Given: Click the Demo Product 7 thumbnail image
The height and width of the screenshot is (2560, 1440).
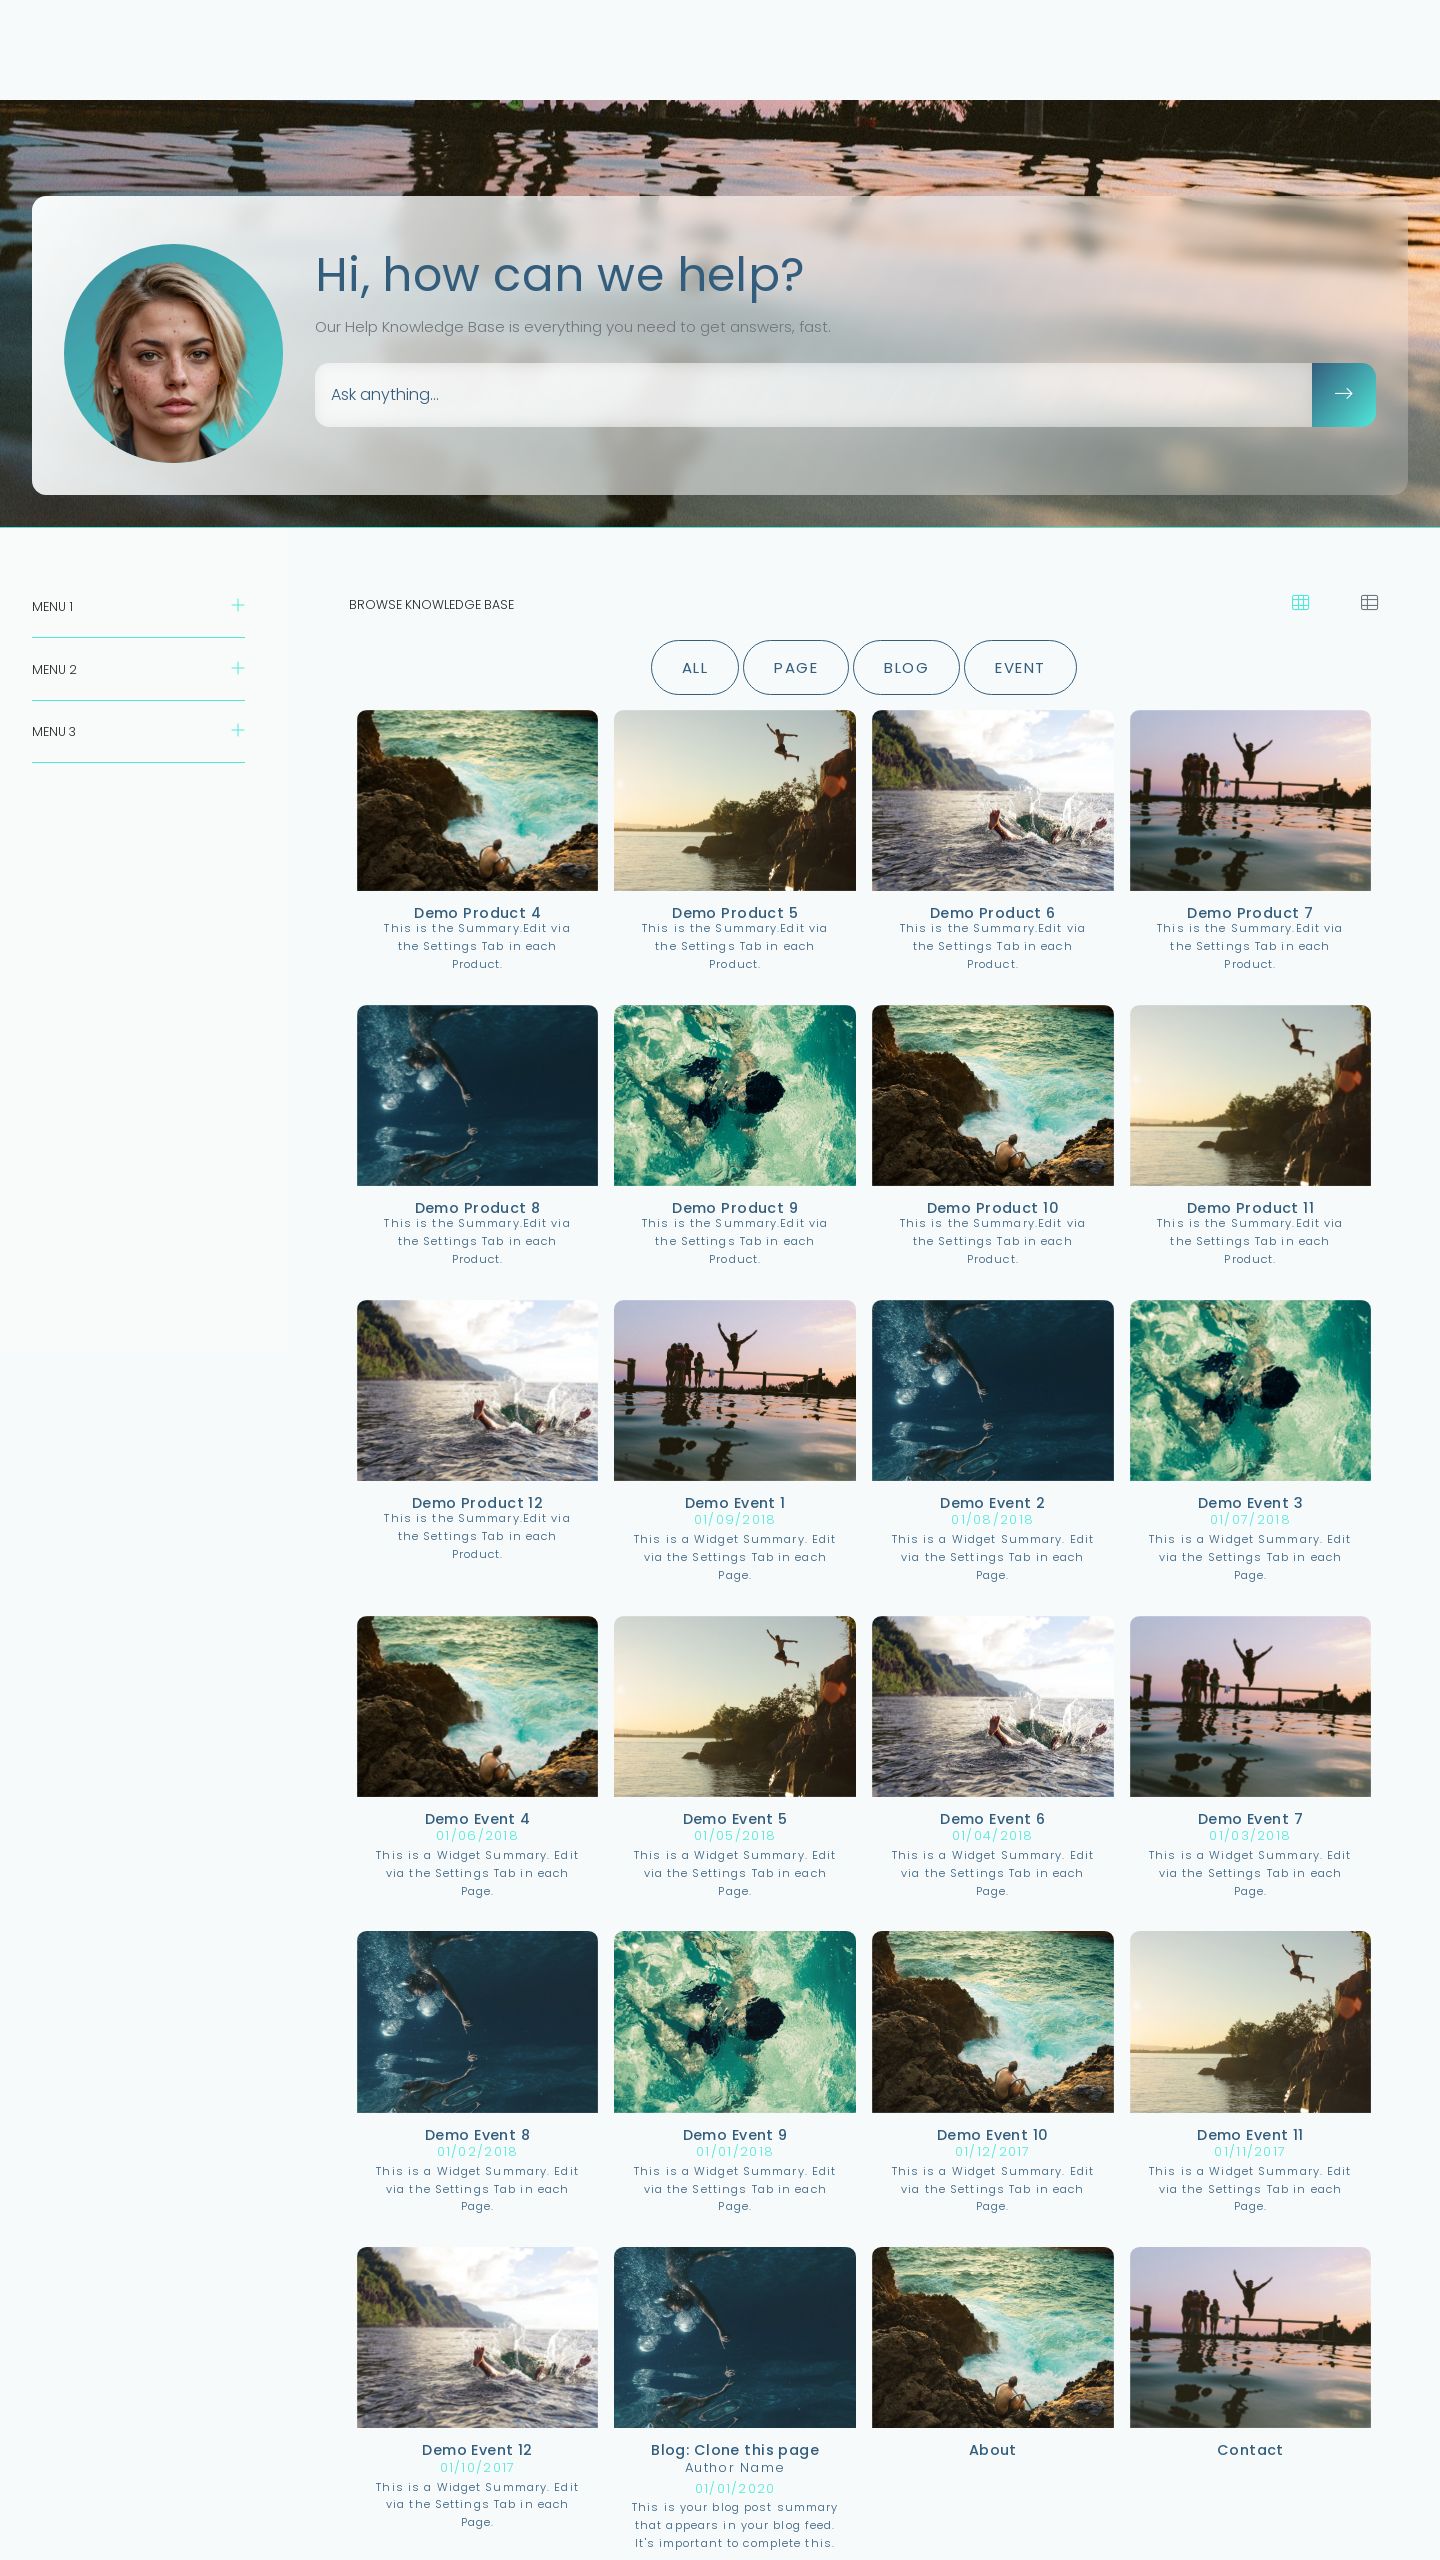Looking at the screenshot, I should pos(1249,800).
